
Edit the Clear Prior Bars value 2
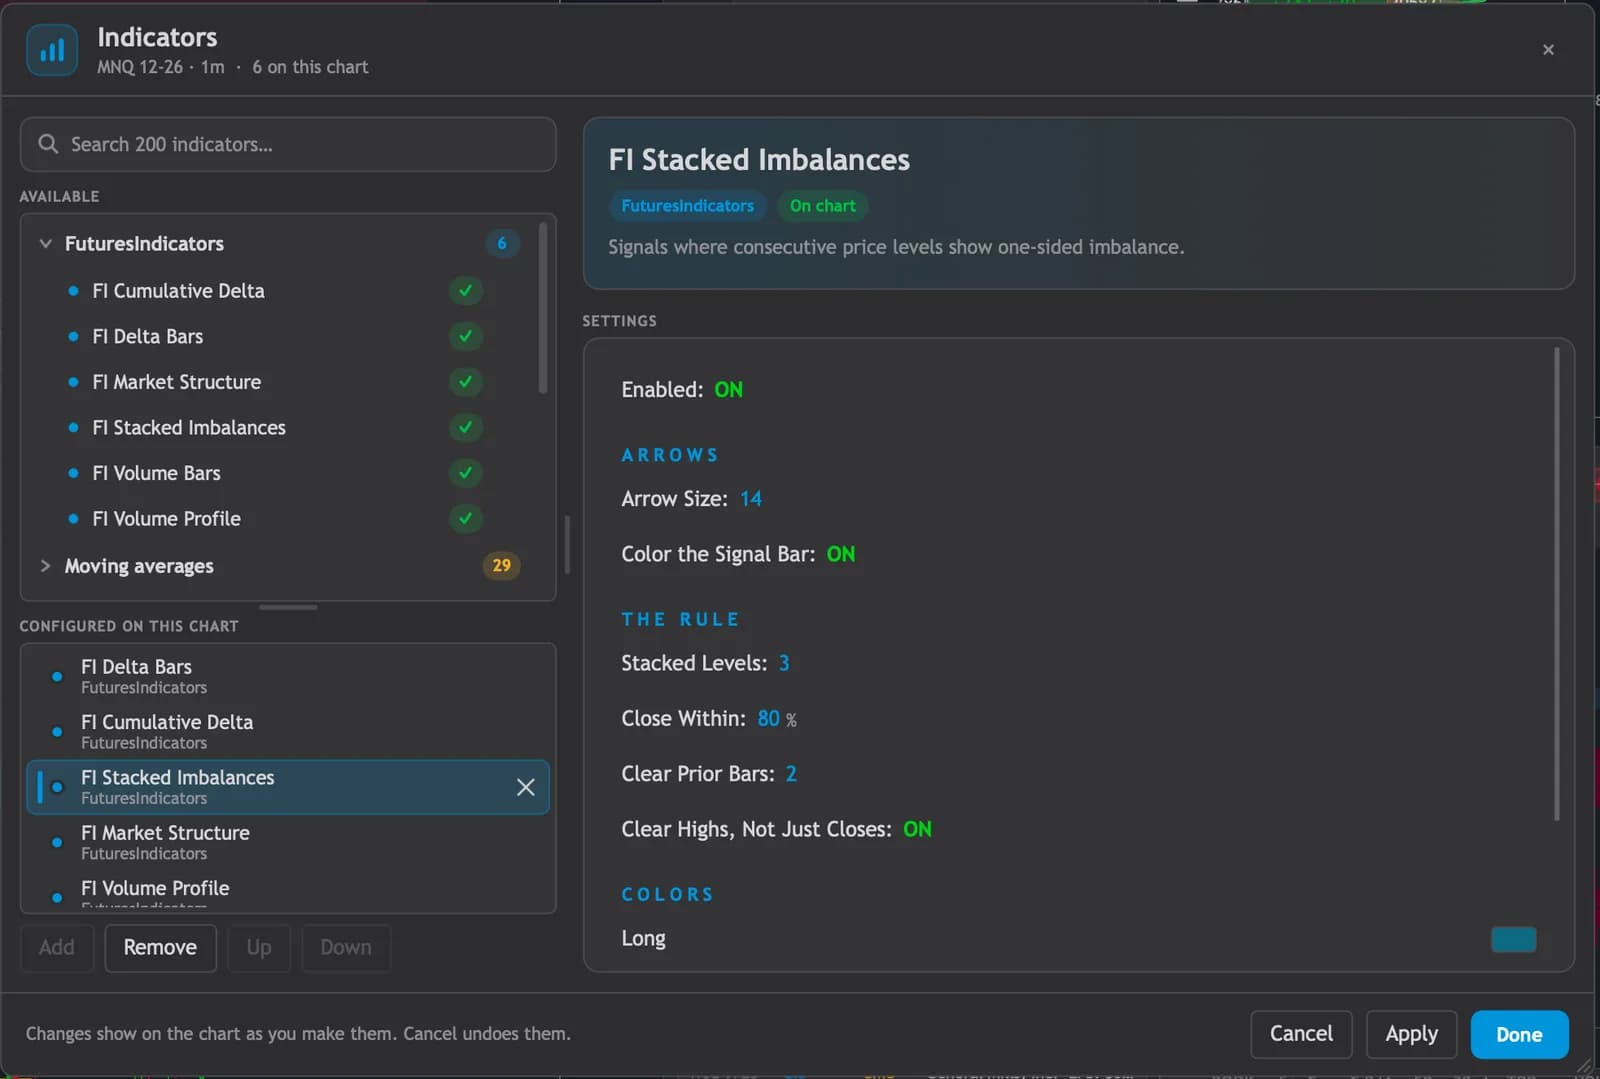791,774
